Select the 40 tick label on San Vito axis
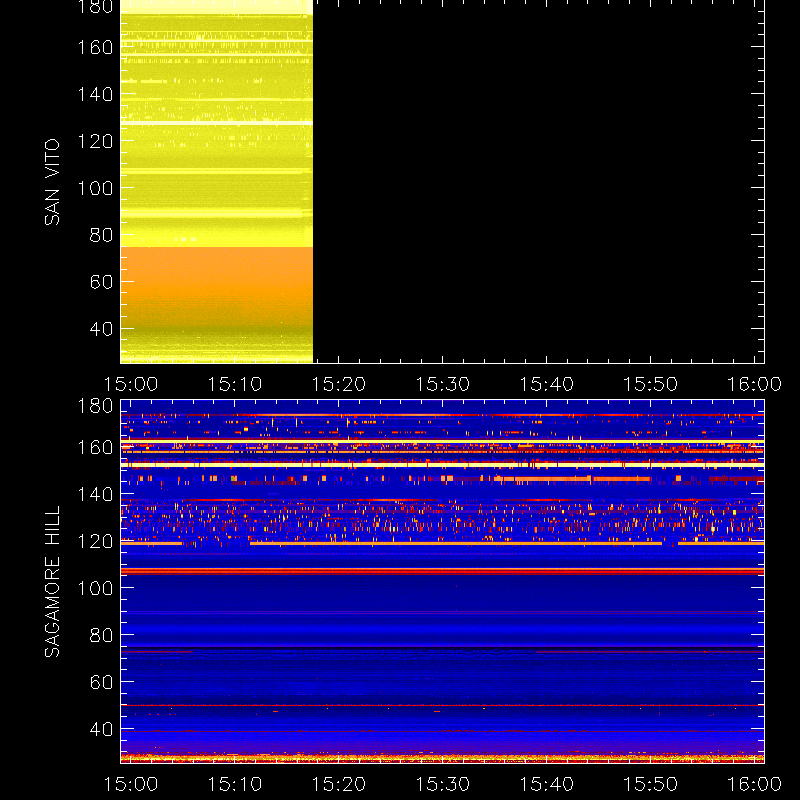 point(101,329)
